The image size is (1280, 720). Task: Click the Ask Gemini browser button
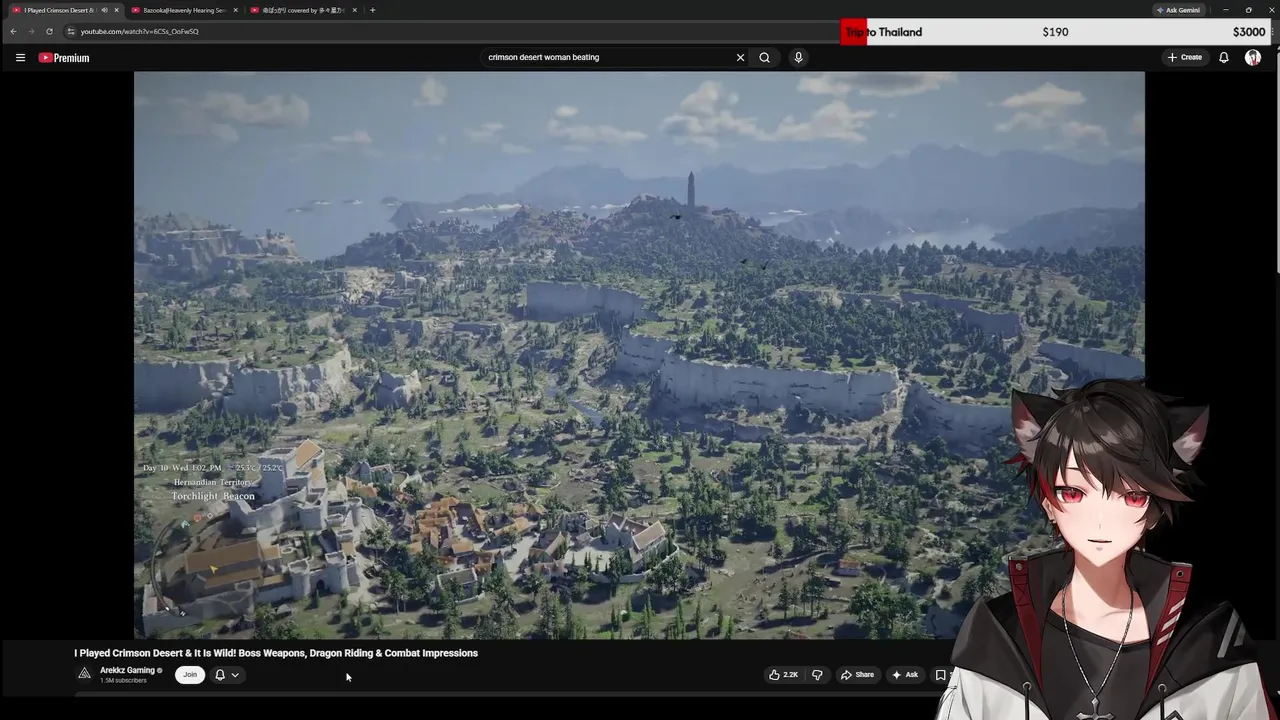(1178, 10)
